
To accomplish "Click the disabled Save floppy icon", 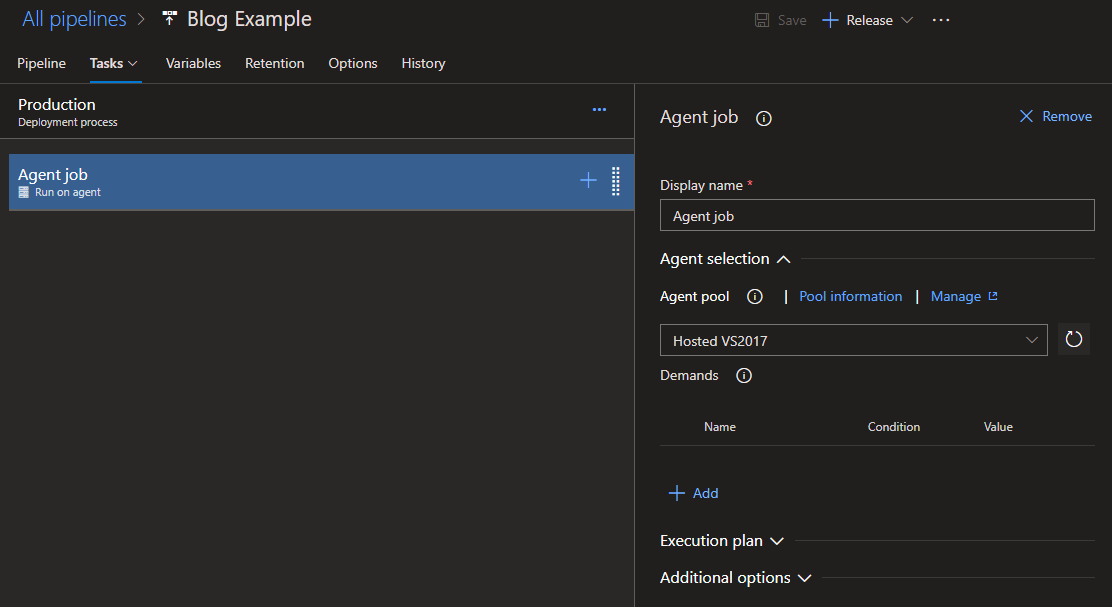I will pos(762,20).
